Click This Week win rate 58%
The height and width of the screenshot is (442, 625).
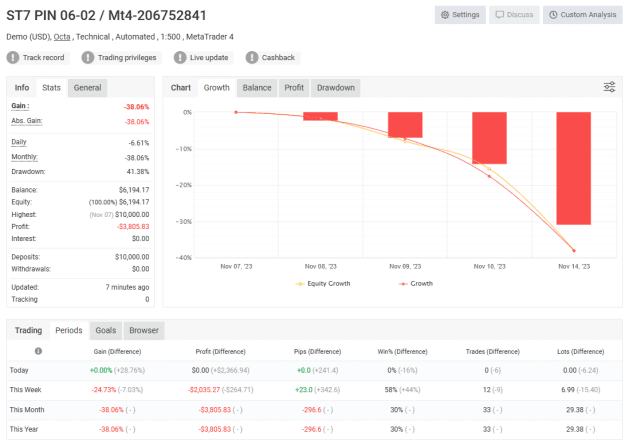click(391, 390)
